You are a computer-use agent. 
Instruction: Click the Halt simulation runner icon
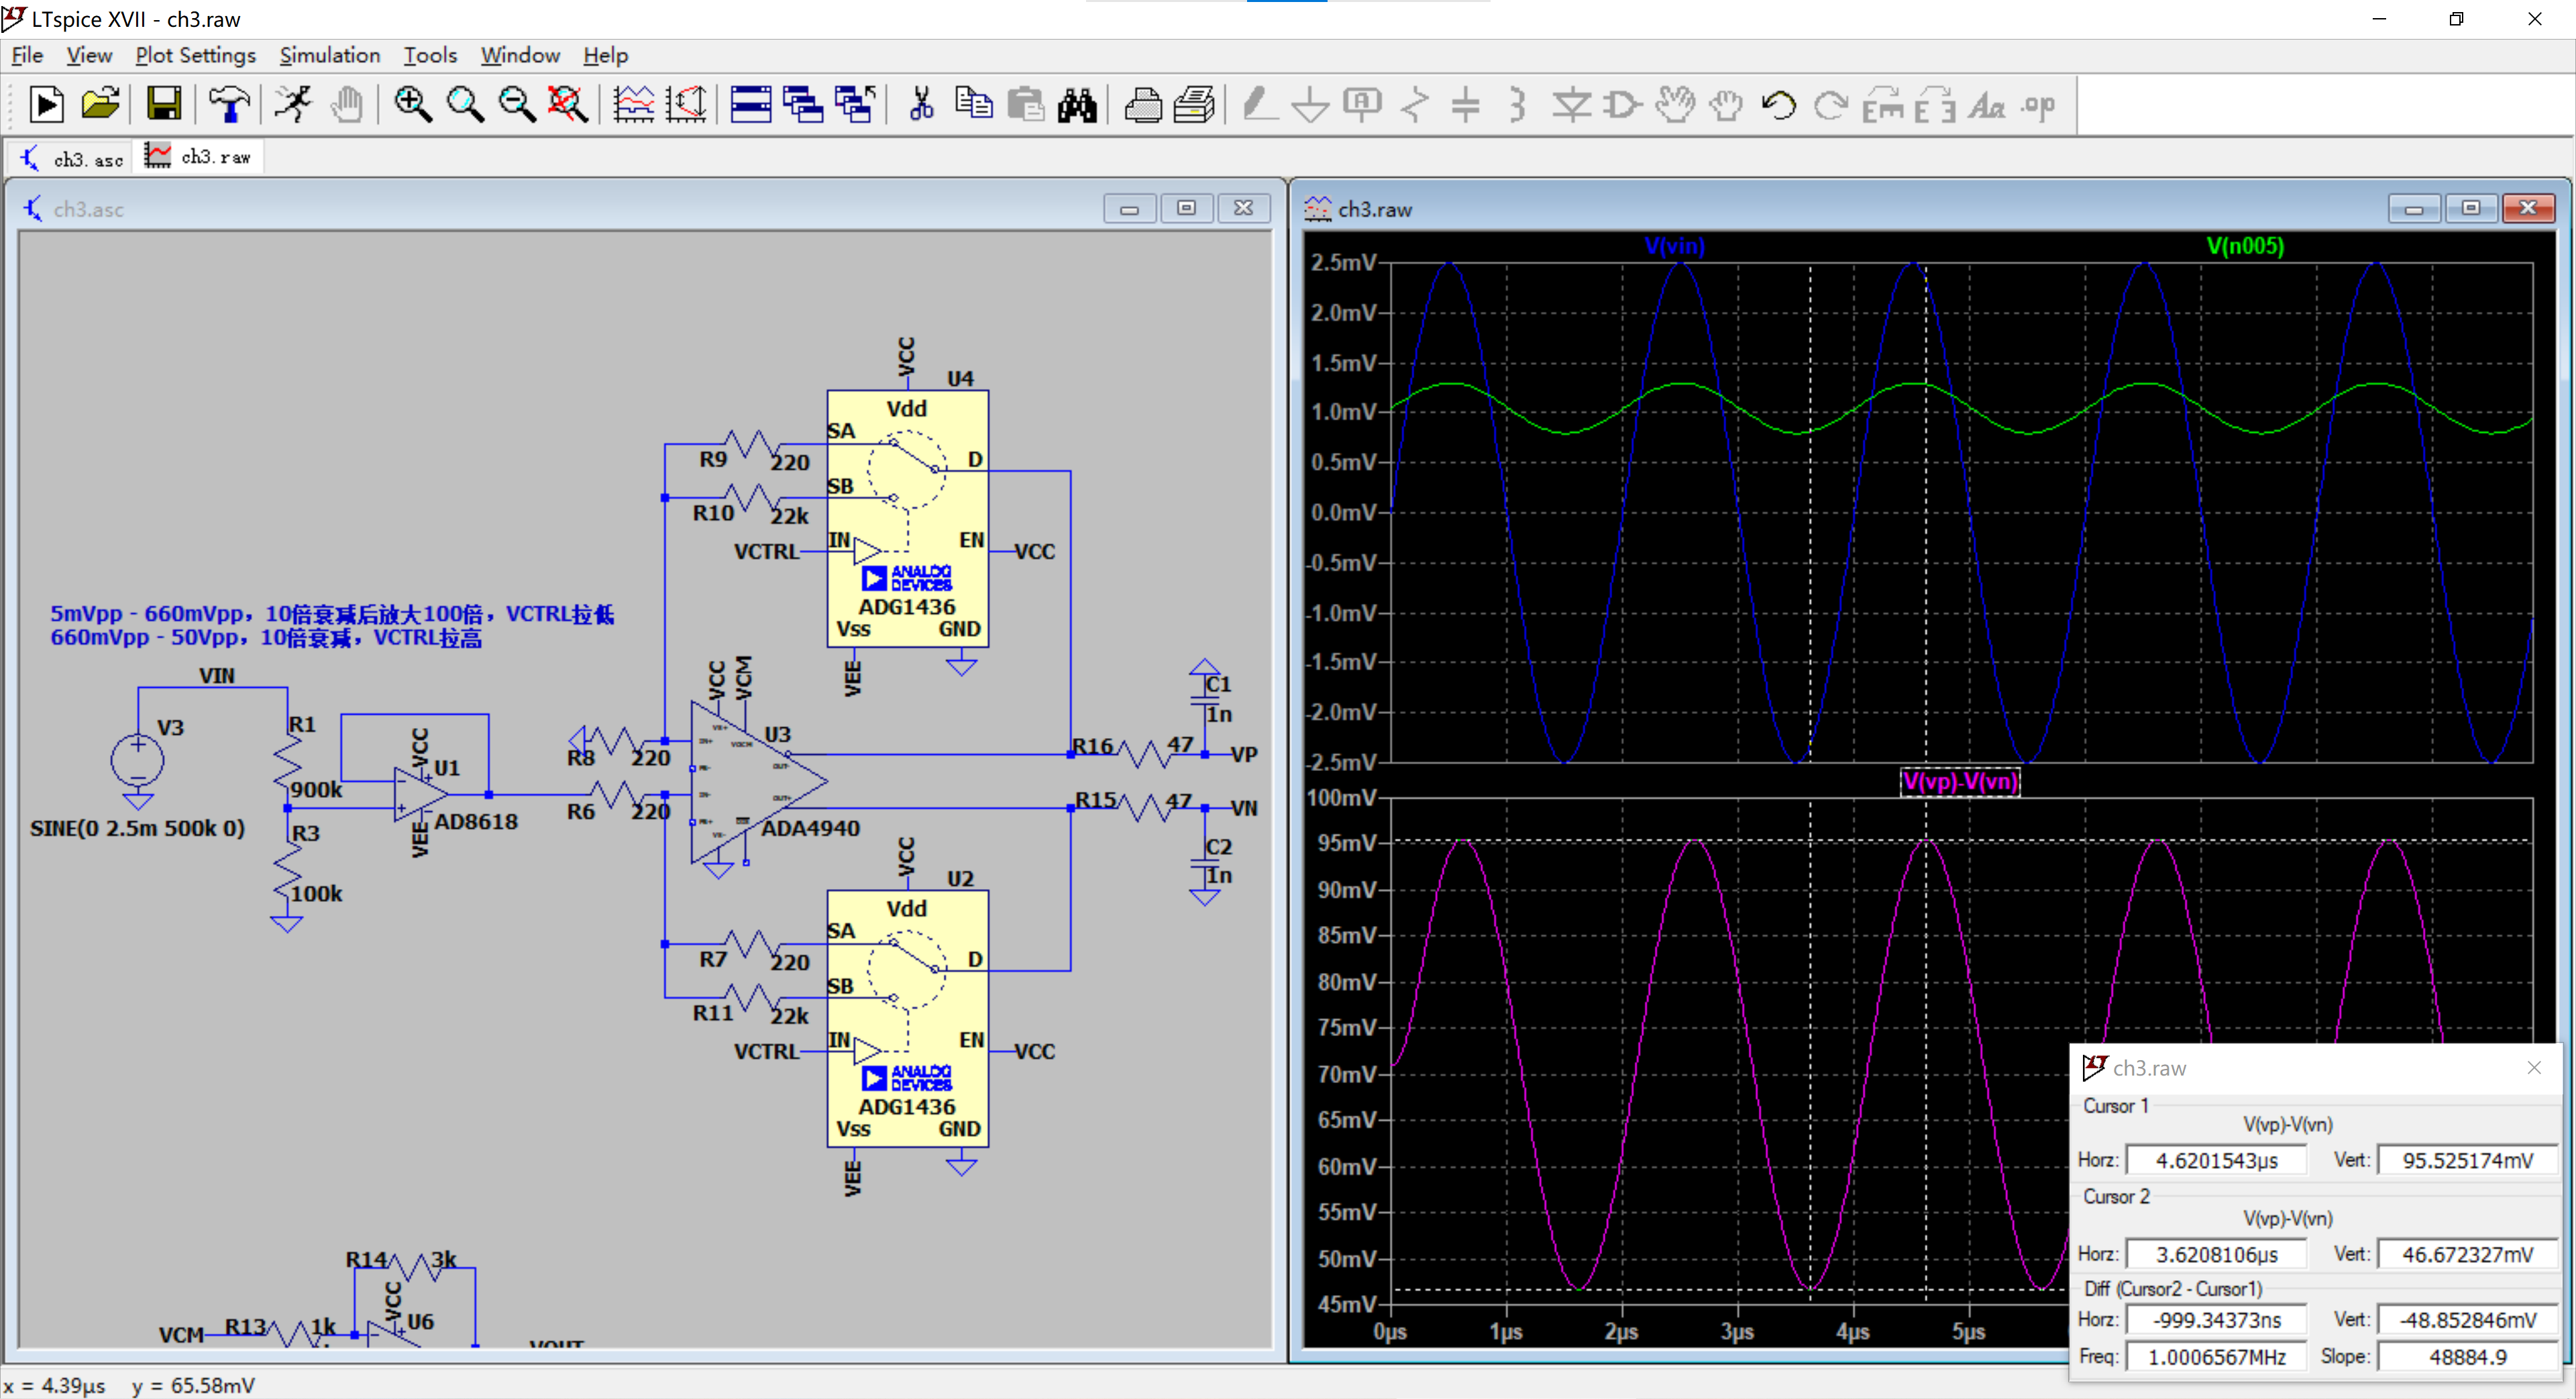[294, 104]
